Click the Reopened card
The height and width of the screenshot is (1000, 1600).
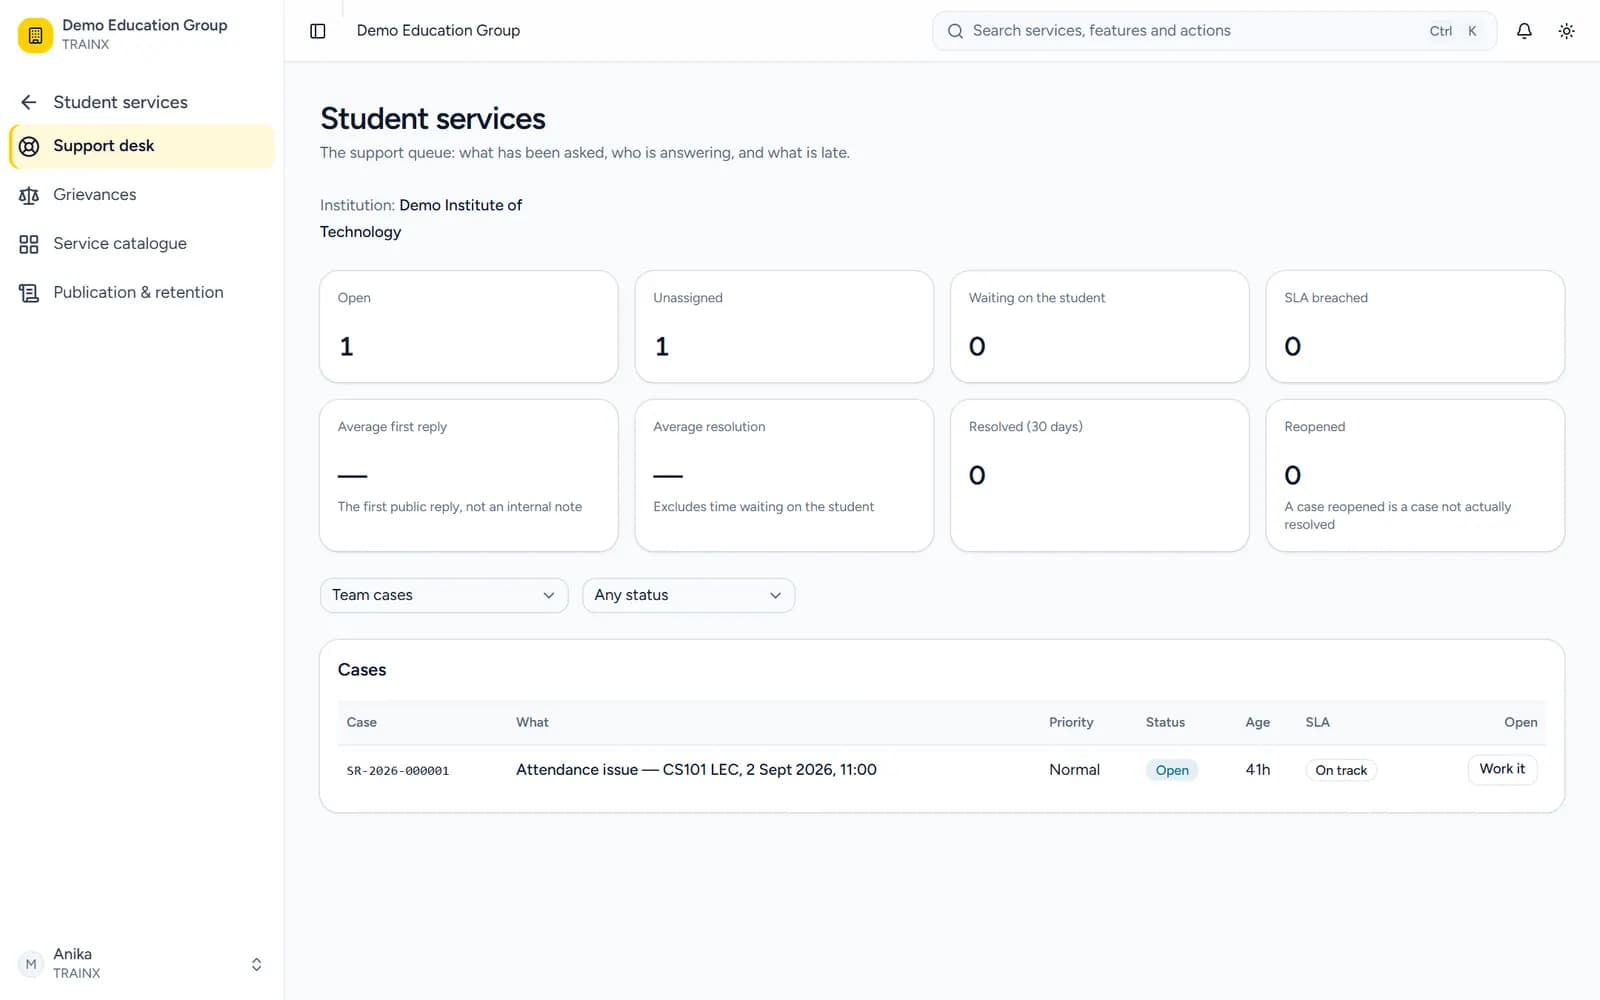tap(1415, 475)
